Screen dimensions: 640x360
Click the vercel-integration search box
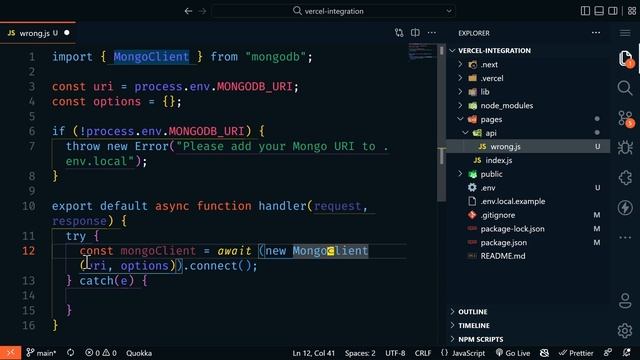tap(333, 11)
